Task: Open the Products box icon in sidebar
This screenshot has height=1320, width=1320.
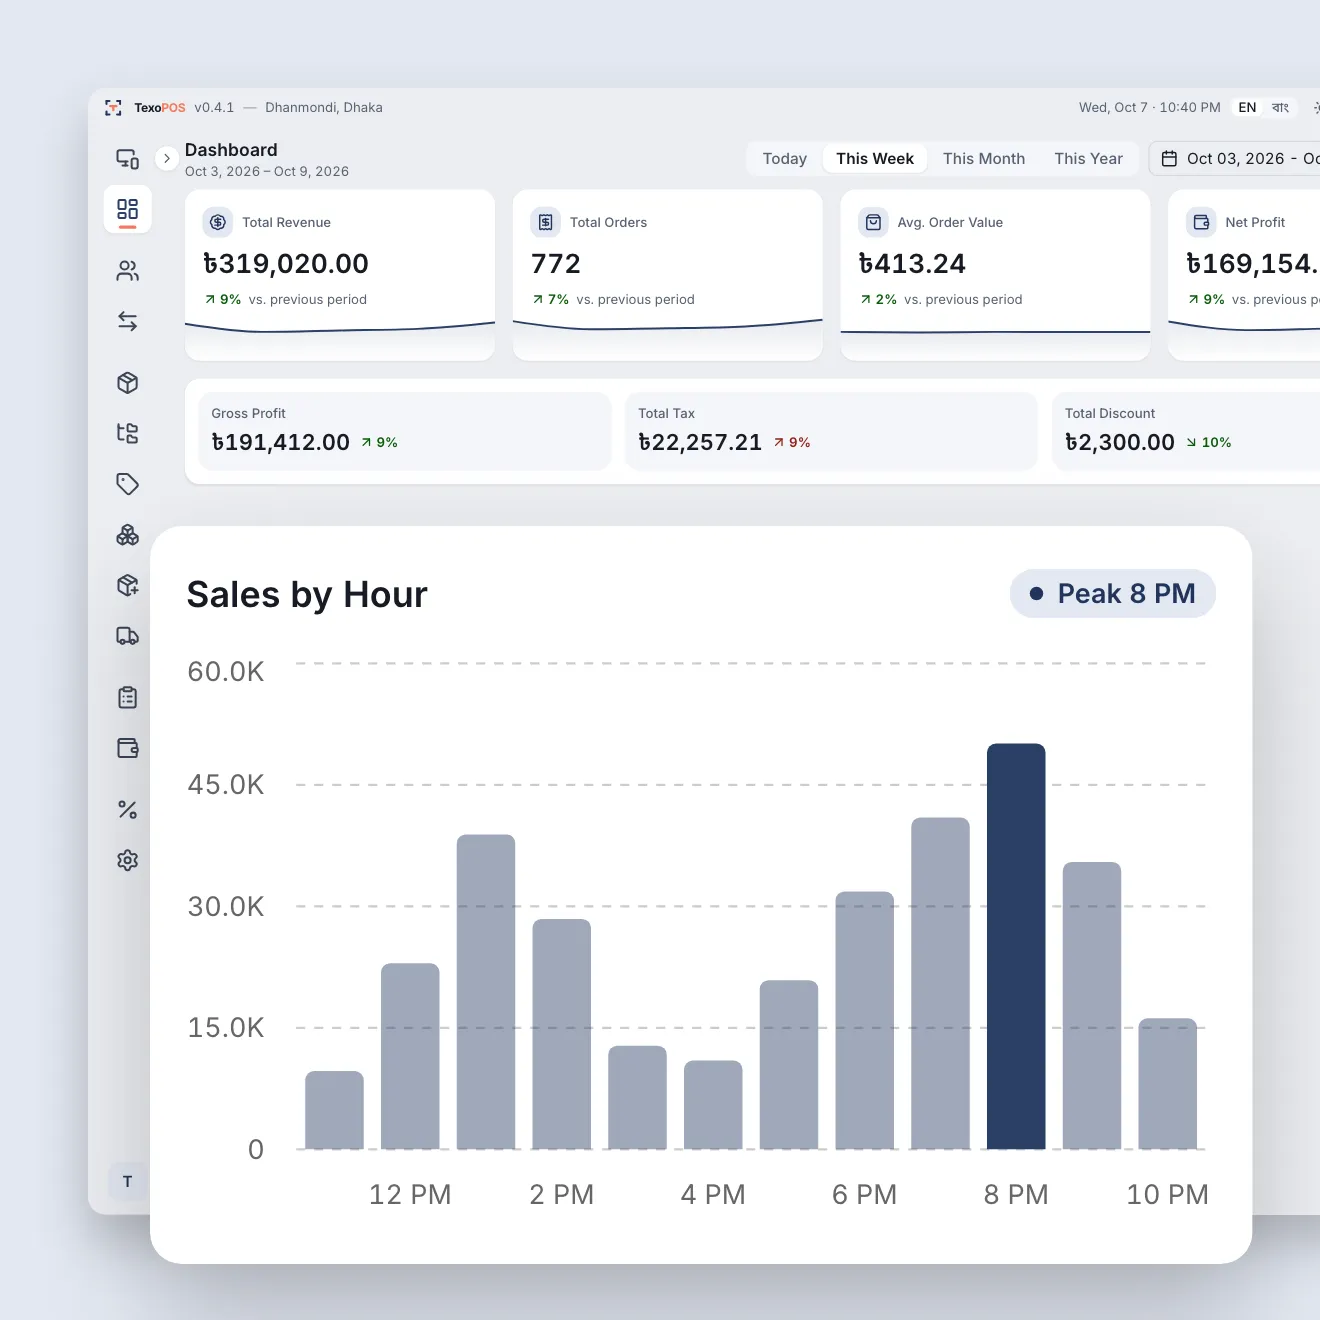Action: coord(127,383)
